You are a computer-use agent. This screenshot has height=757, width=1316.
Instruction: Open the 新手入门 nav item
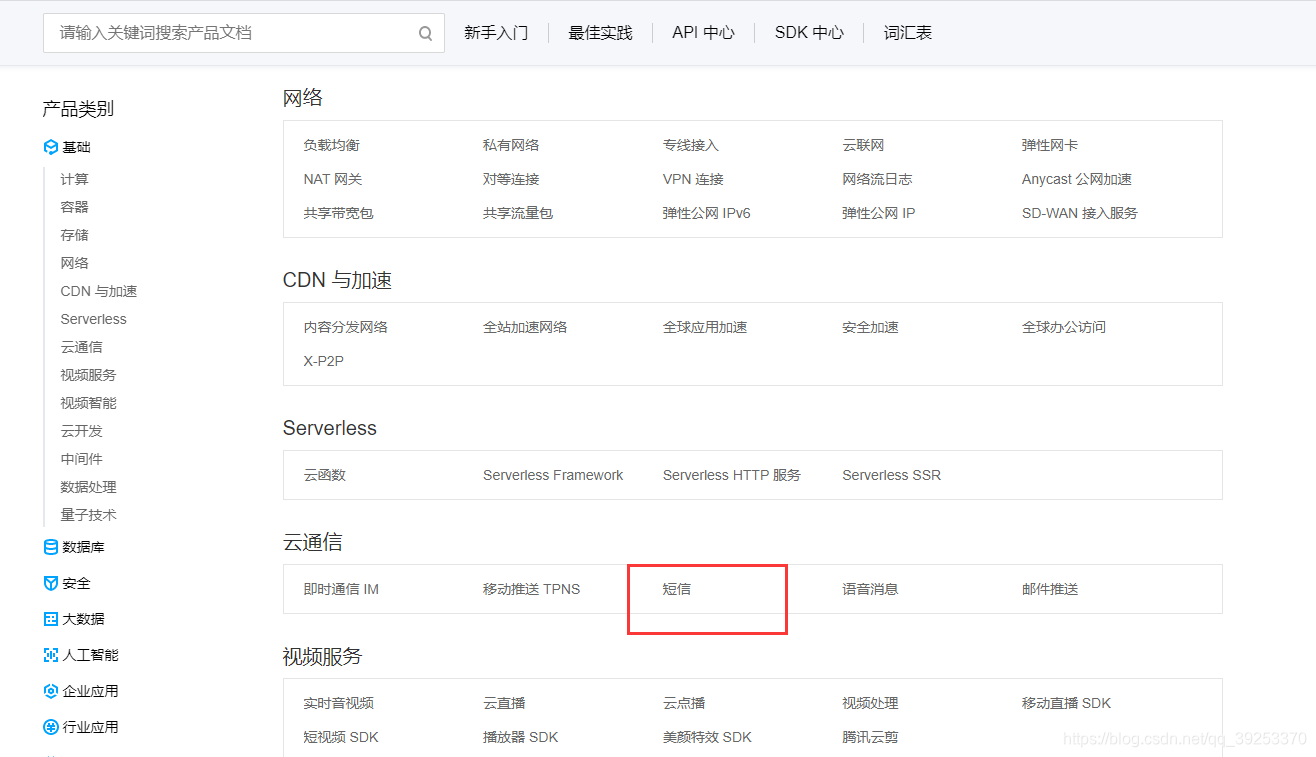[x=496, y=33]
